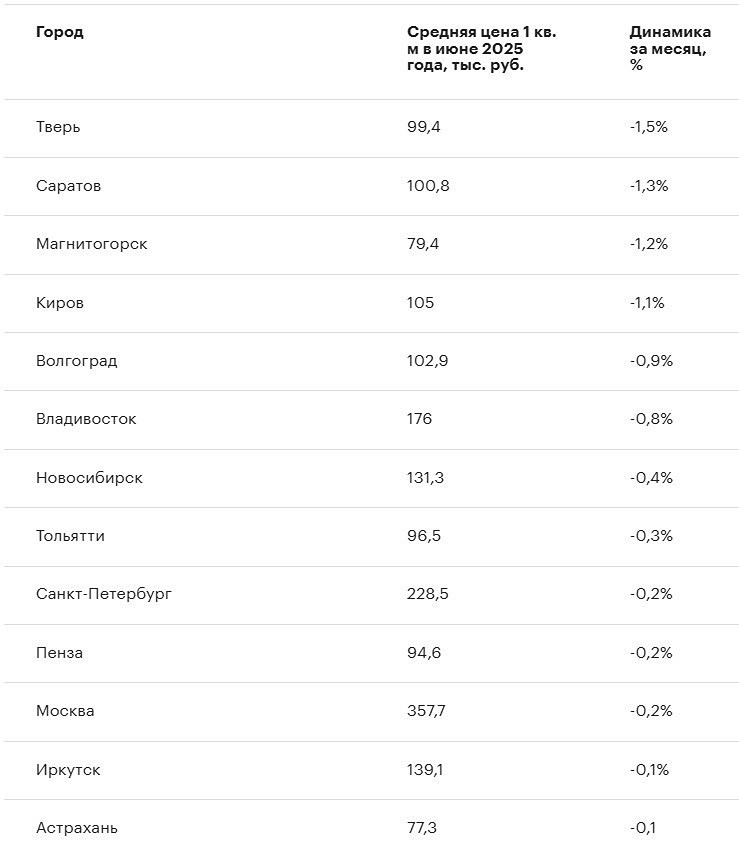
Task: Click the 'Средняя цена 1 кв. м' column header
Action: [x=481, y=48]
